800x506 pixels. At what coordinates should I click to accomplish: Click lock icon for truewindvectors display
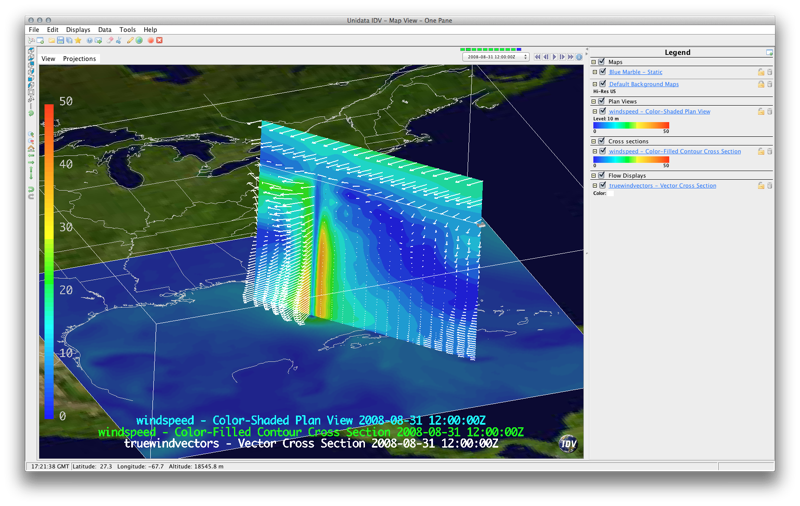761,186
